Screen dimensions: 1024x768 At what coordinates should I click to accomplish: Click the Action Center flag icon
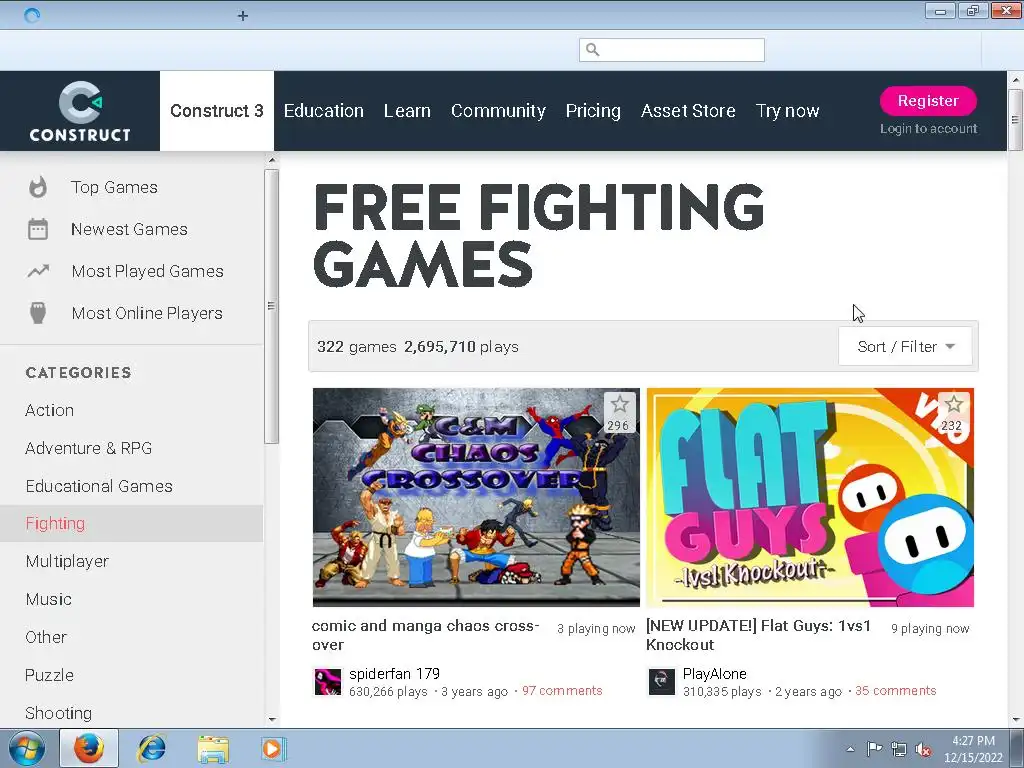point(874,749)
